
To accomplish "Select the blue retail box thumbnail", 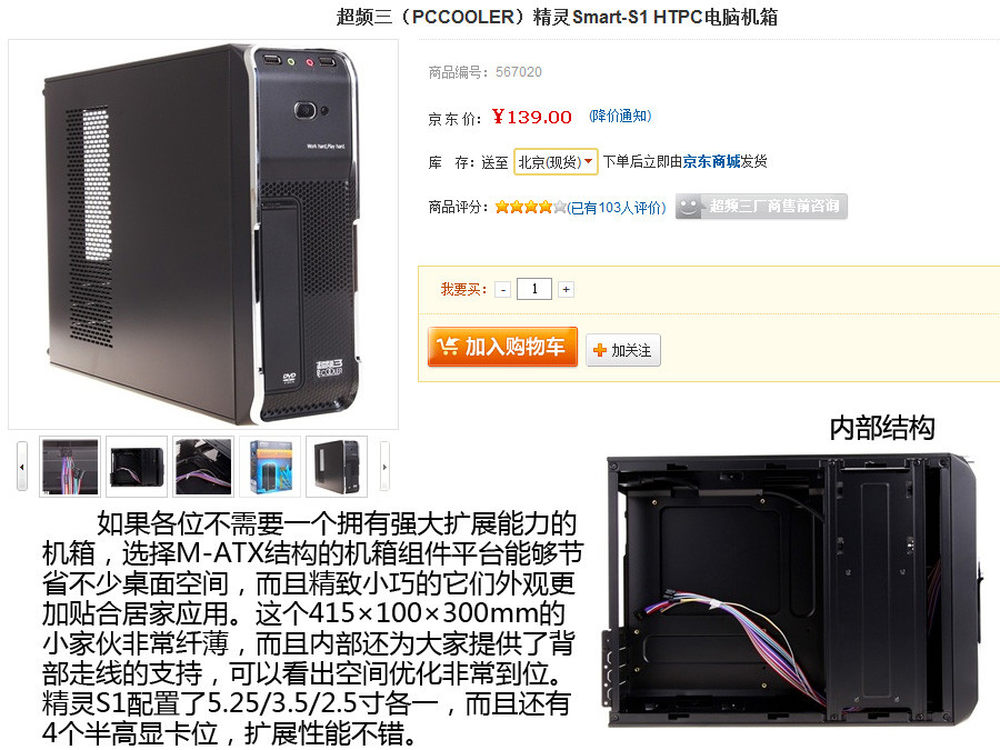I will [270, 467].
